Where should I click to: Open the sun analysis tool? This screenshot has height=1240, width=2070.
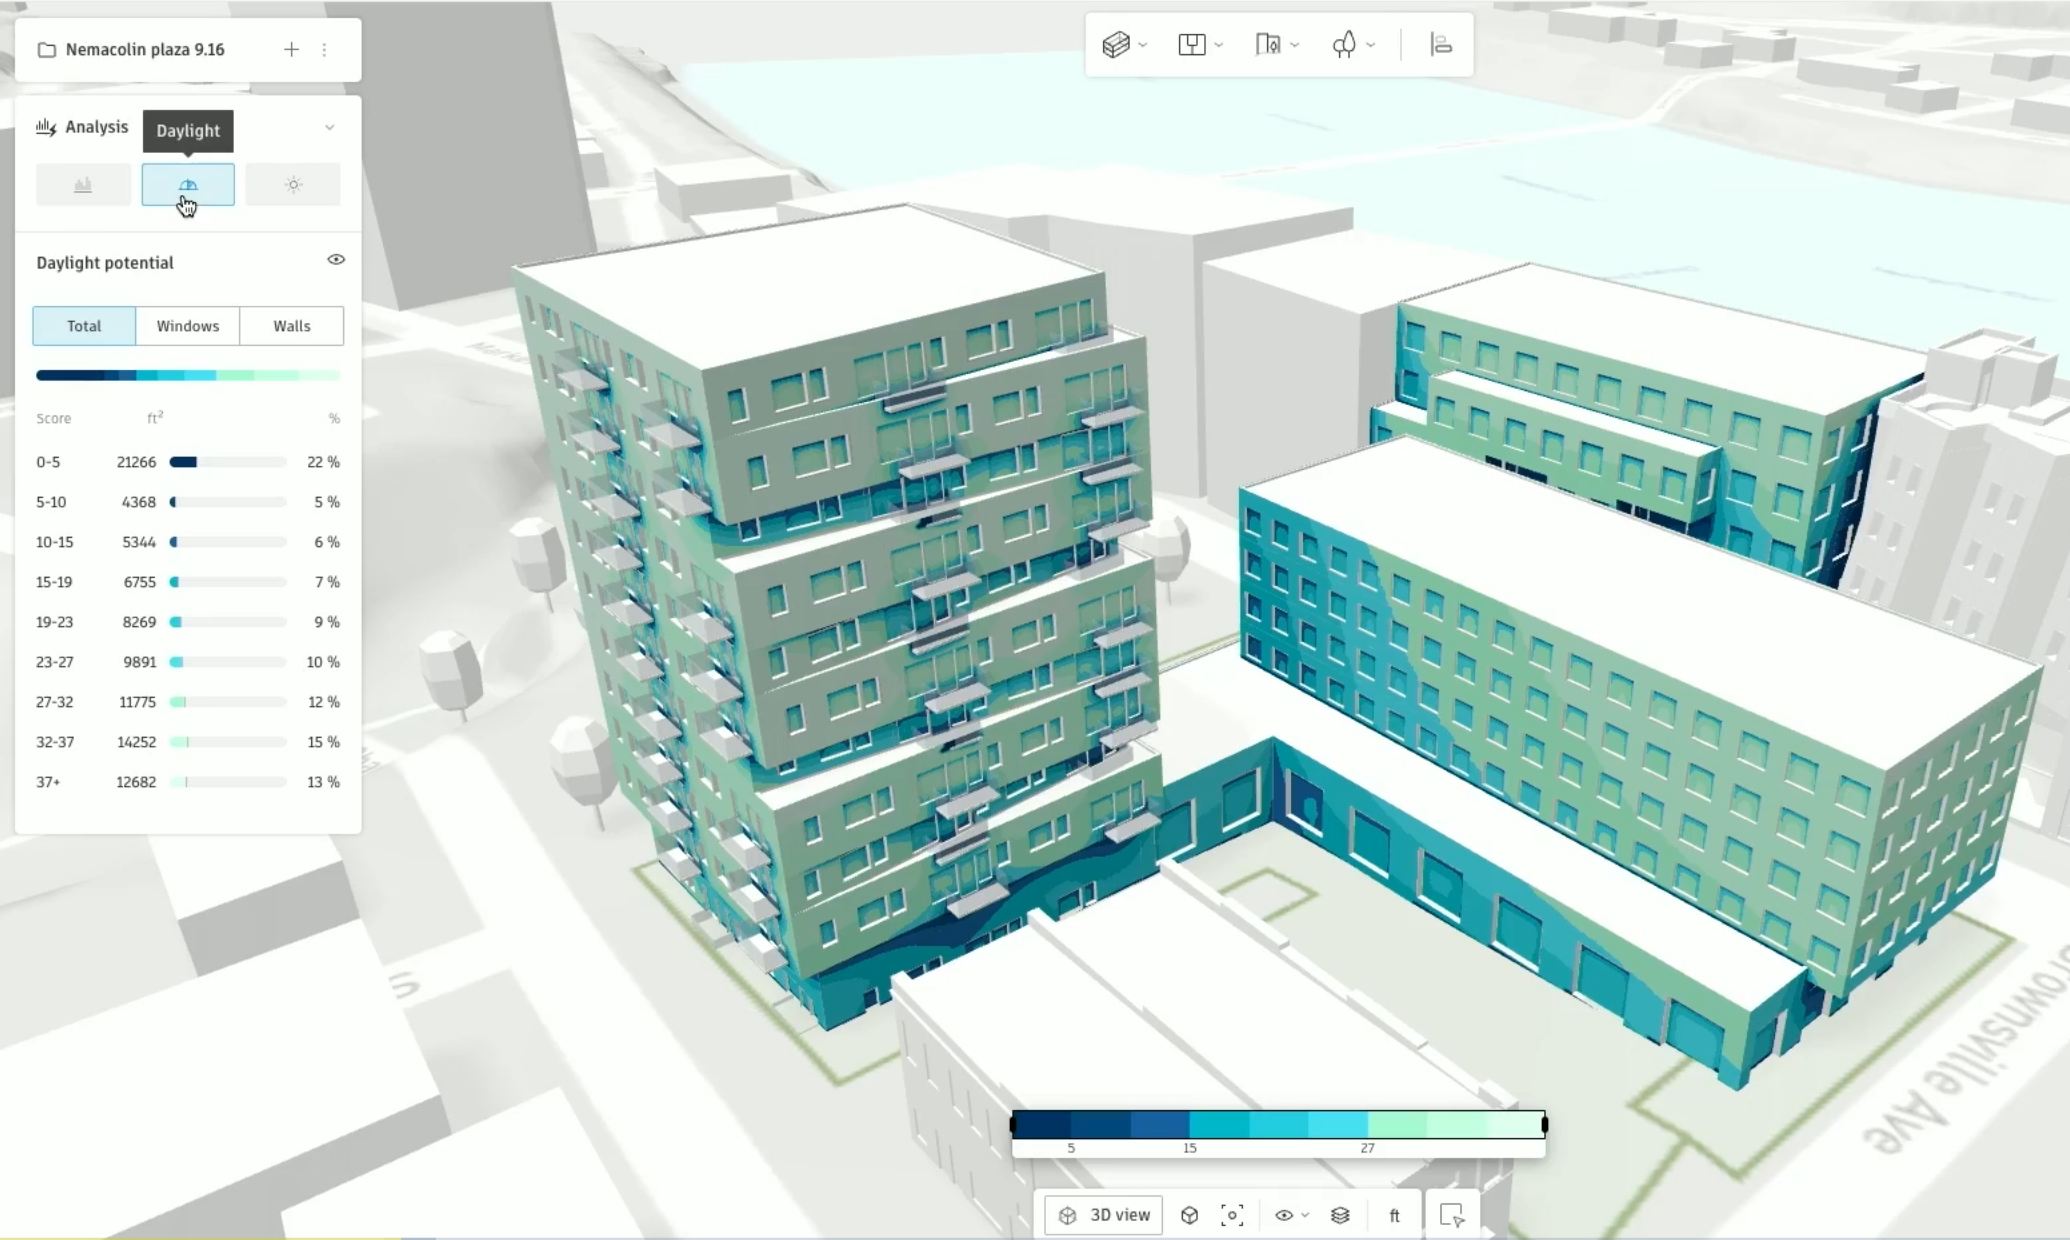click(292, 185)
